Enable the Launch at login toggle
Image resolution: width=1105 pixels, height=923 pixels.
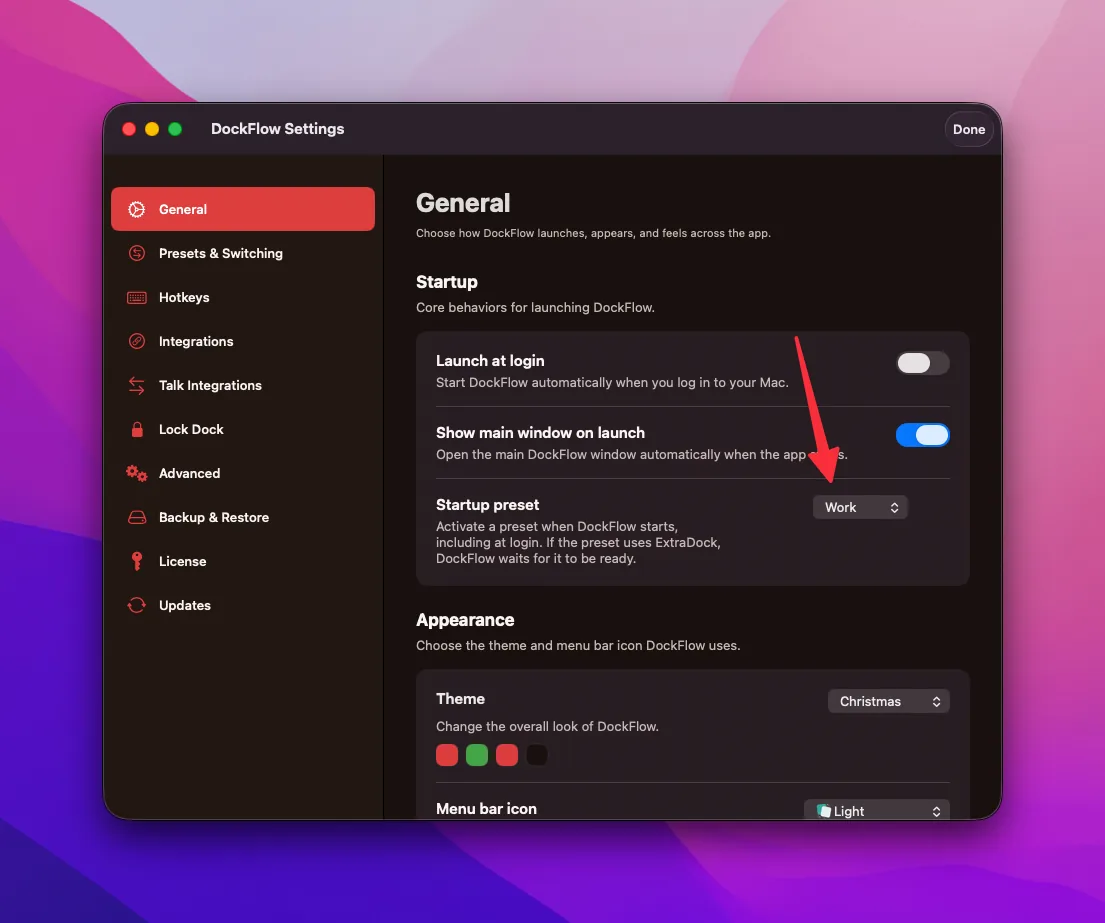coord(922,363)
